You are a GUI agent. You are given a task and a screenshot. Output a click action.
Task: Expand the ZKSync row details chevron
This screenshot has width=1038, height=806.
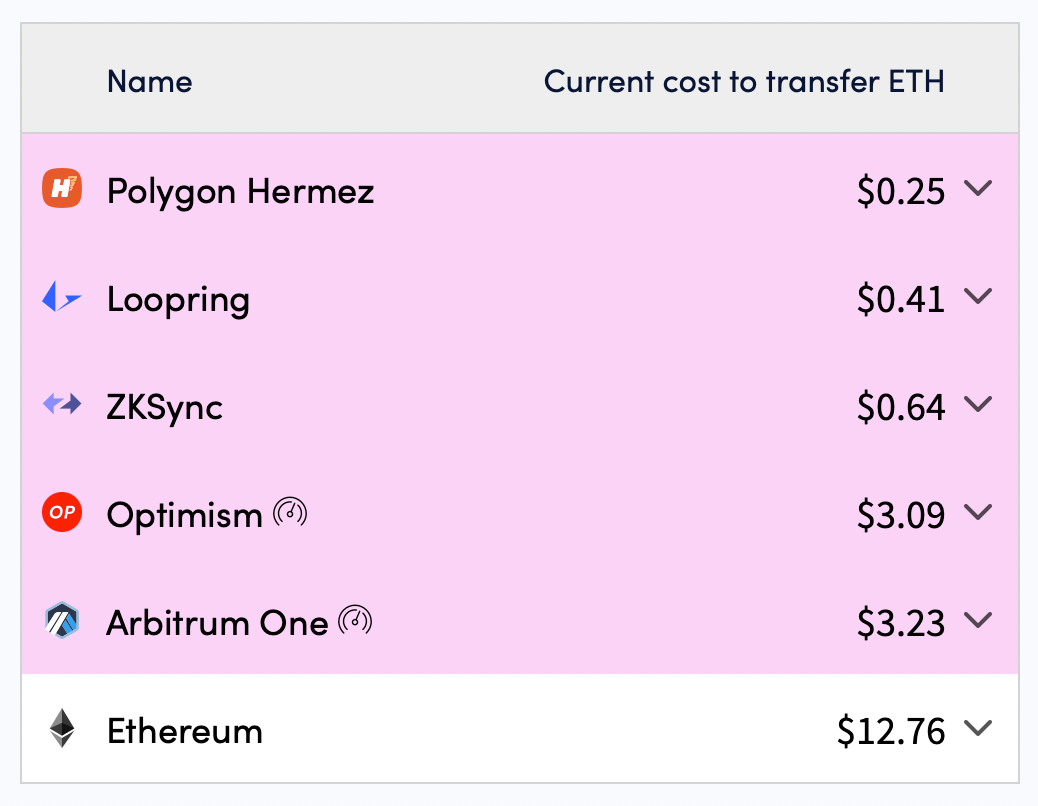tap(978, 404)
